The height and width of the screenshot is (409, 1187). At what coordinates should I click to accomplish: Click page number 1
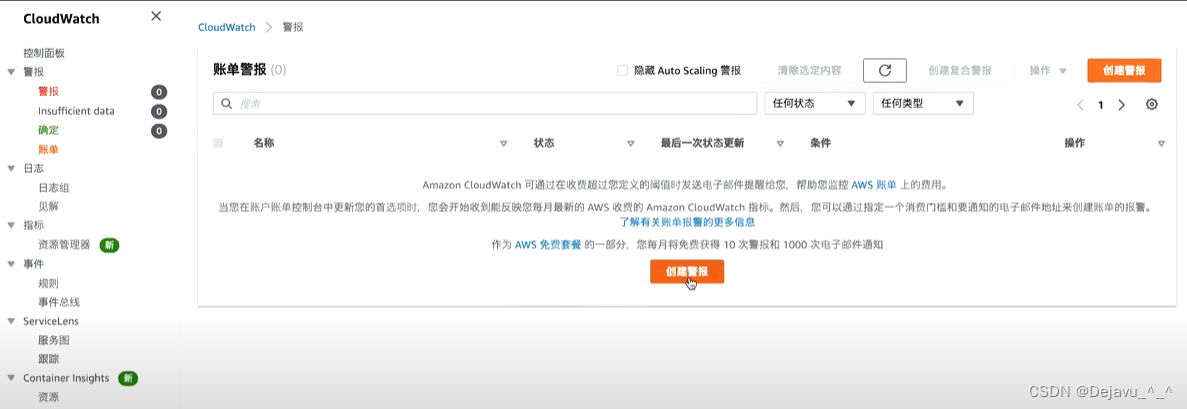pyautogui.click(x=1101, y=105)
